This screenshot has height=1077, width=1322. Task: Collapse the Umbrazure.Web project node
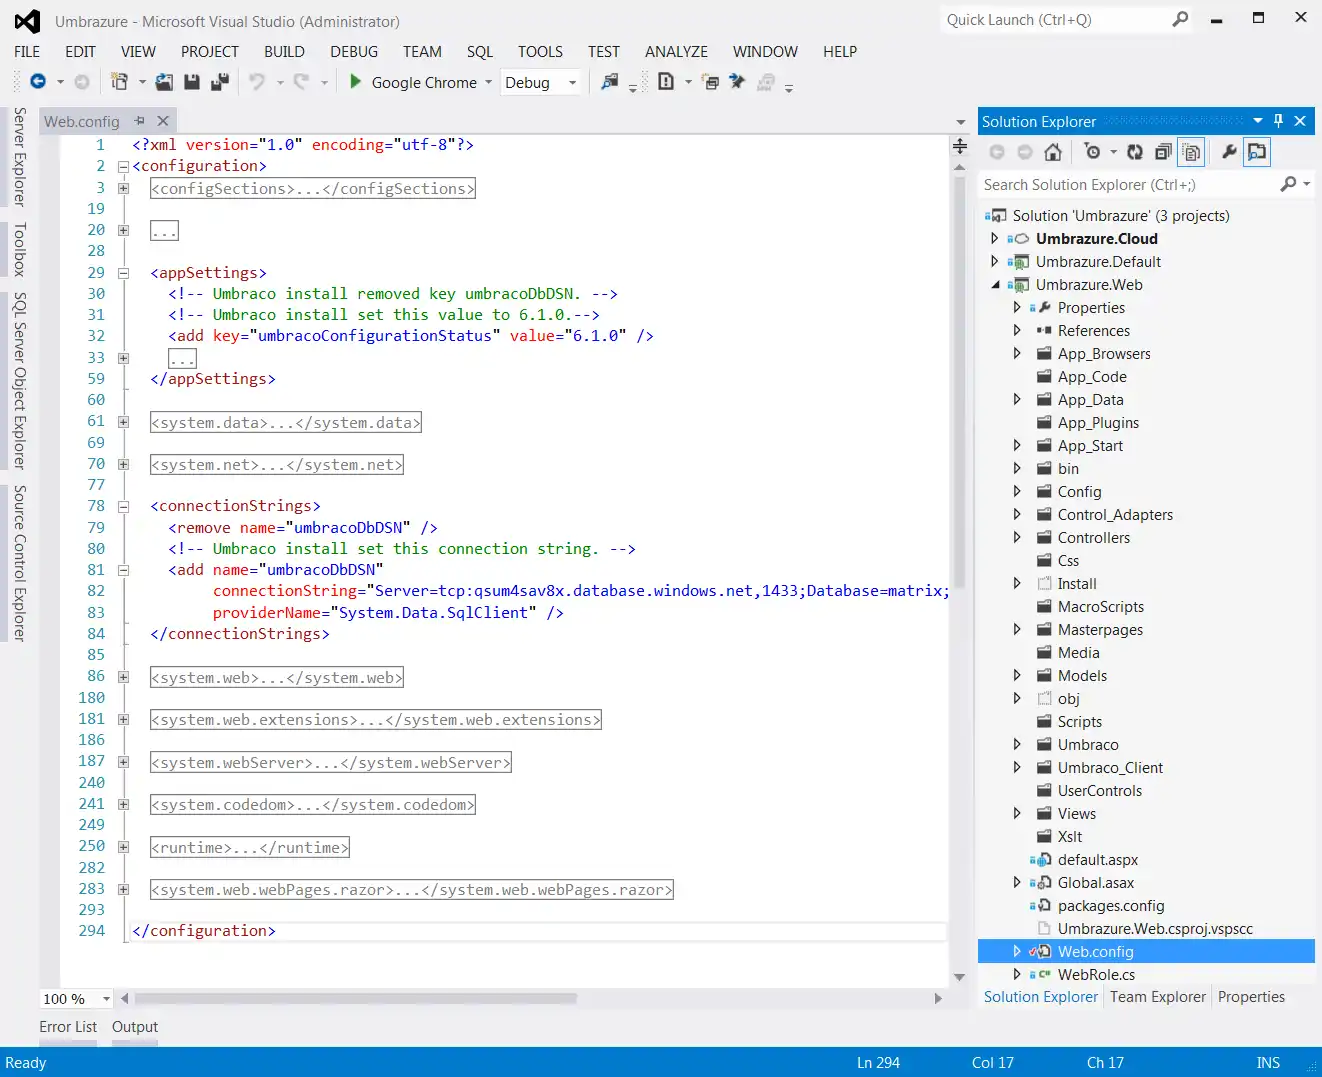(x=995, y=285)
